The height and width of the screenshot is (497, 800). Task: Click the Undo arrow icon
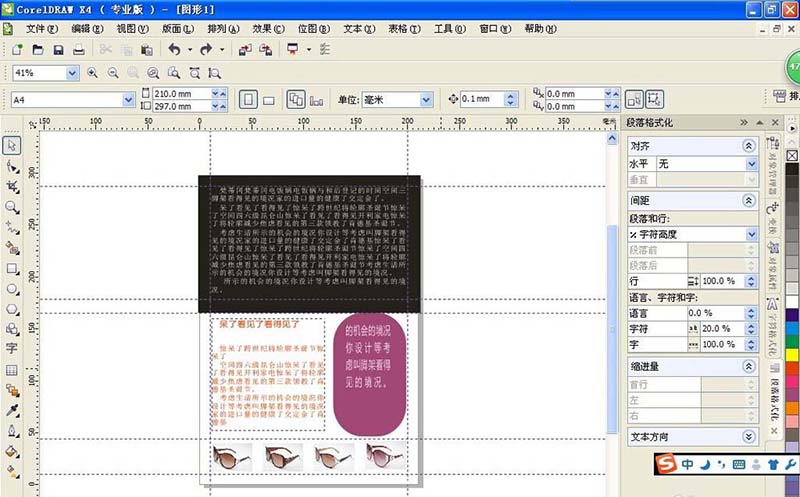point(174,49)
